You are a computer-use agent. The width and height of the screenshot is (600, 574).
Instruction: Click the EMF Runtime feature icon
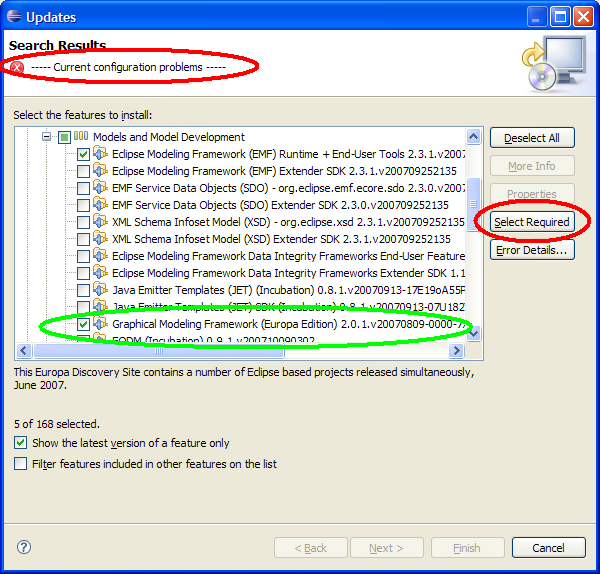point(100,154)
